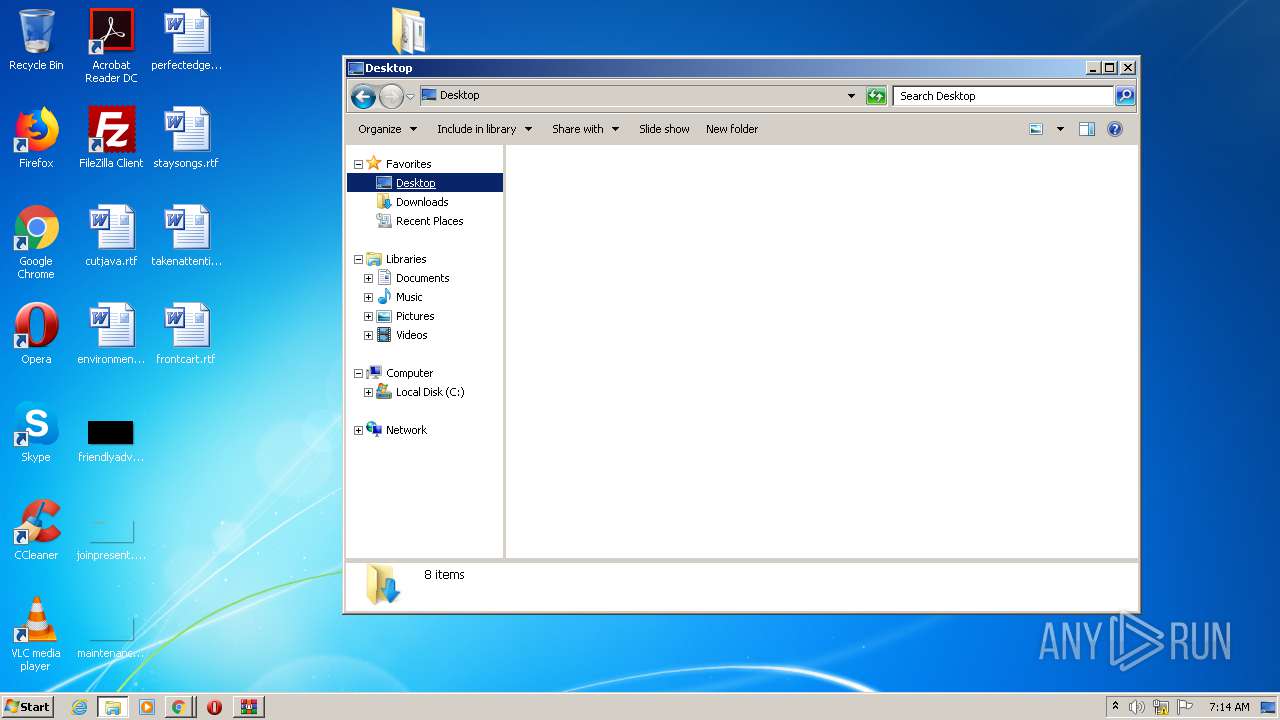Image resolution: width=1280 pixels, height=720 pixels.
Task: Toggle the preview pane button
Action: click(1087, 129)
